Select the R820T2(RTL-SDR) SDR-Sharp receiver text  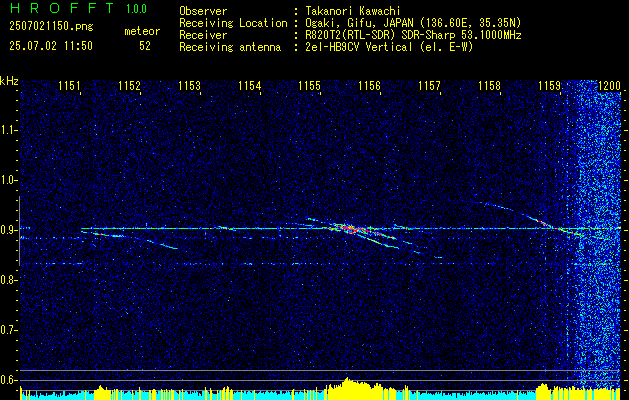pyautogui.click(x=413, y=35)
